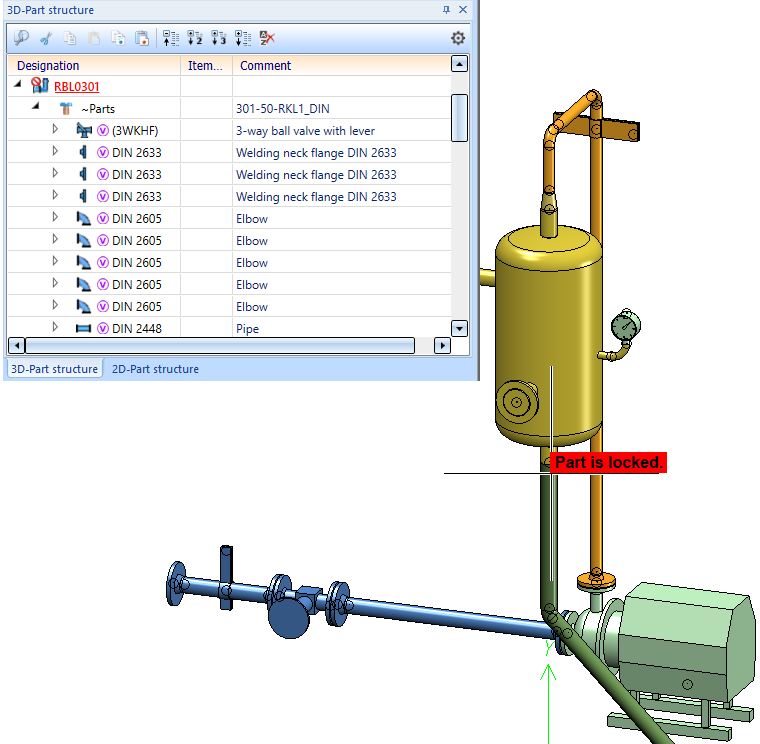760x744 pixels.
Task: Click the ~Parts pipe fitting icon
Action: pos(66,108)
